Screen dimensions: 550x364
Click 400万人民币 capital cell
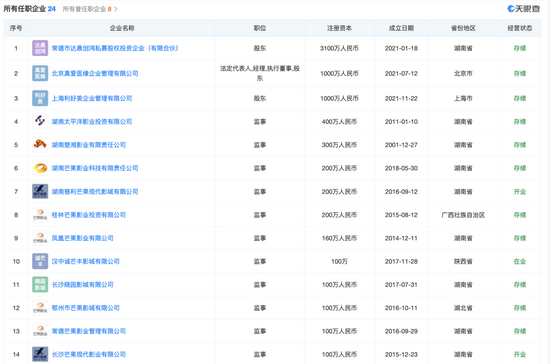pos(339,121)
